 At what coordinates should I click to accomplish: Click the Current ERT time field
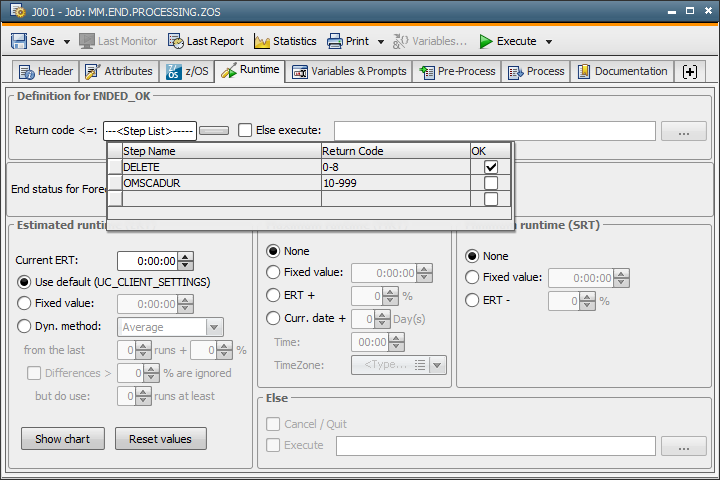tap(147, 261)
